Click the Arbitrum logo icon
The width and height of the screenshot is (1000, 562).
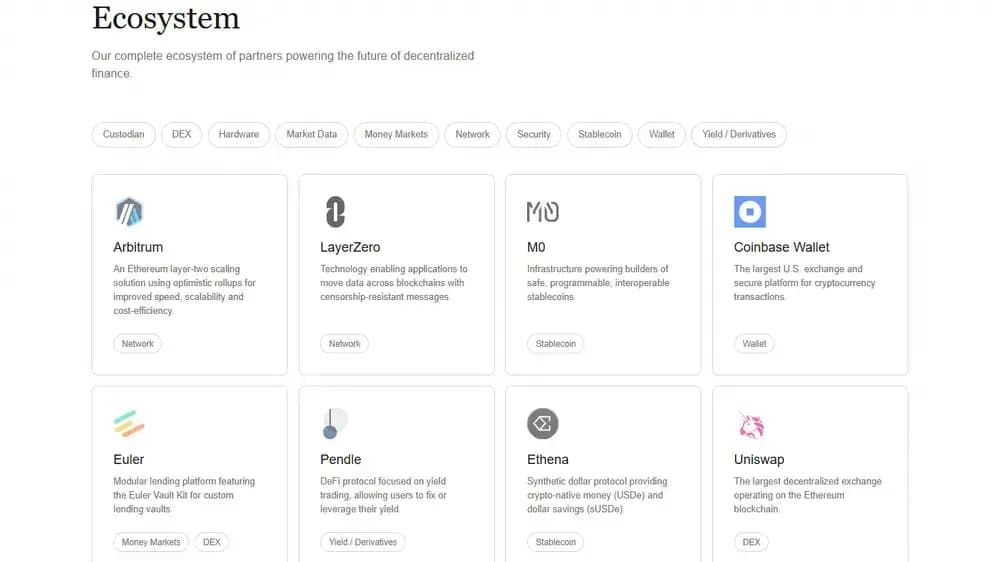(x=129, y=212)
